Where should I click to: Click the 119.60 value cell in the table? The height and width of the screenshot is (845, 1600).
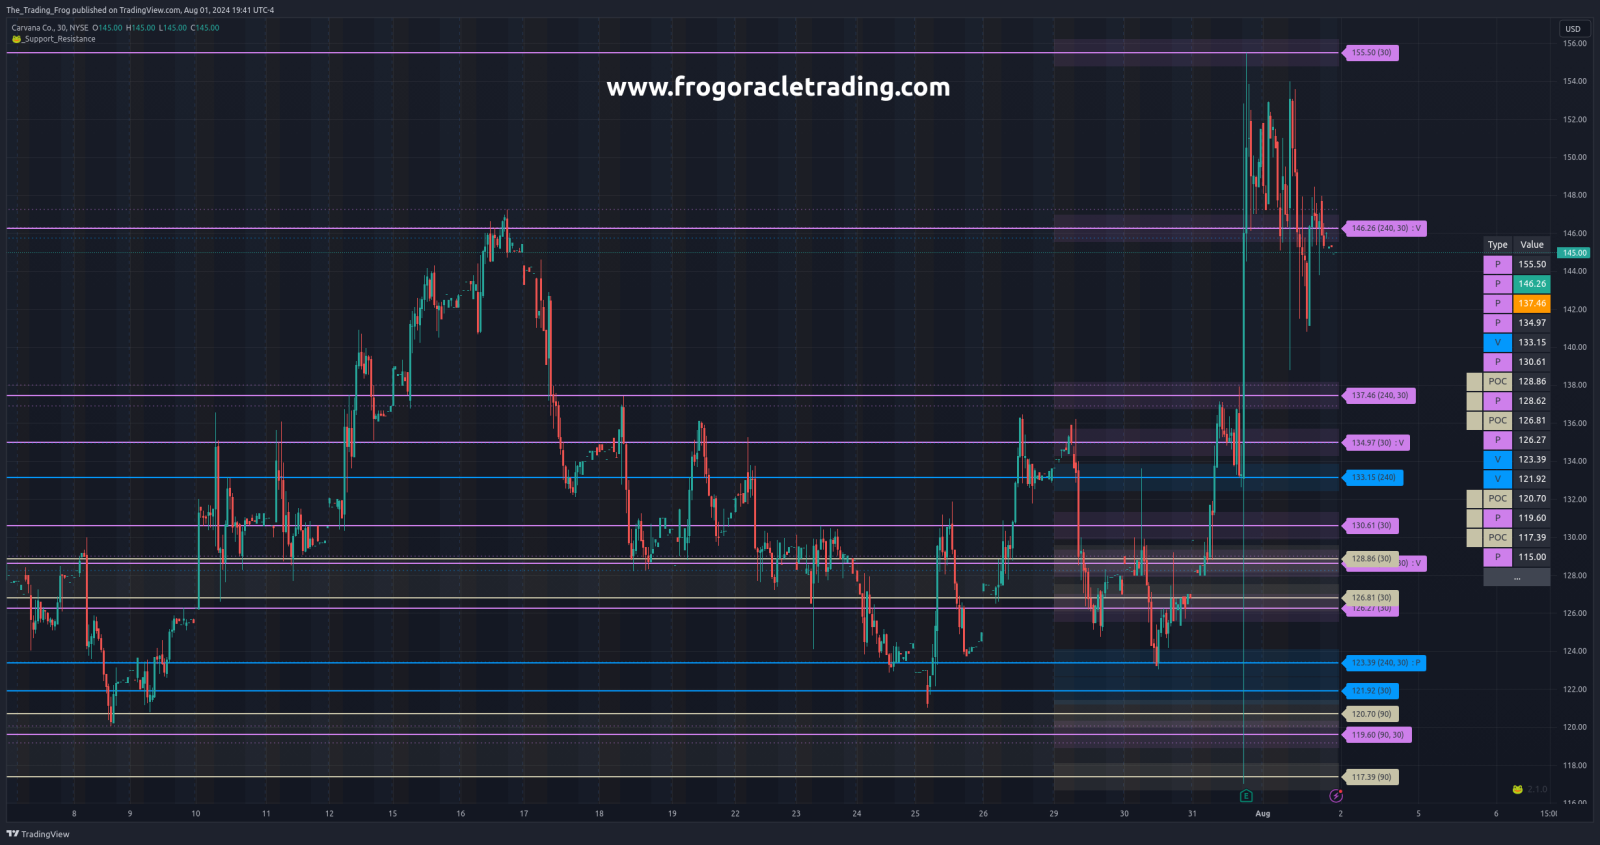[x=1532, y=518]
